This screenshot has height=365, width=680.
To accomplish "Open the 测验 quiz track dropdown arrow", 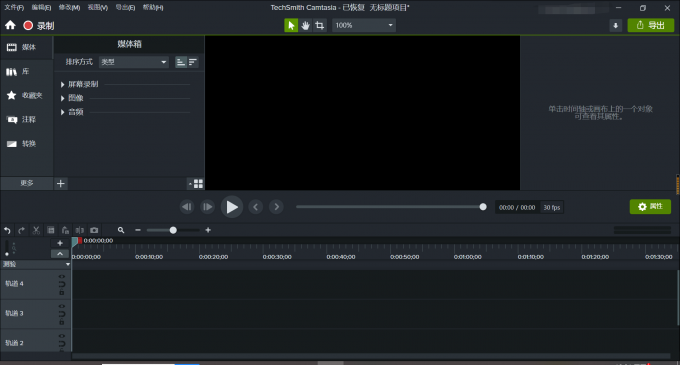I will 68,264.
